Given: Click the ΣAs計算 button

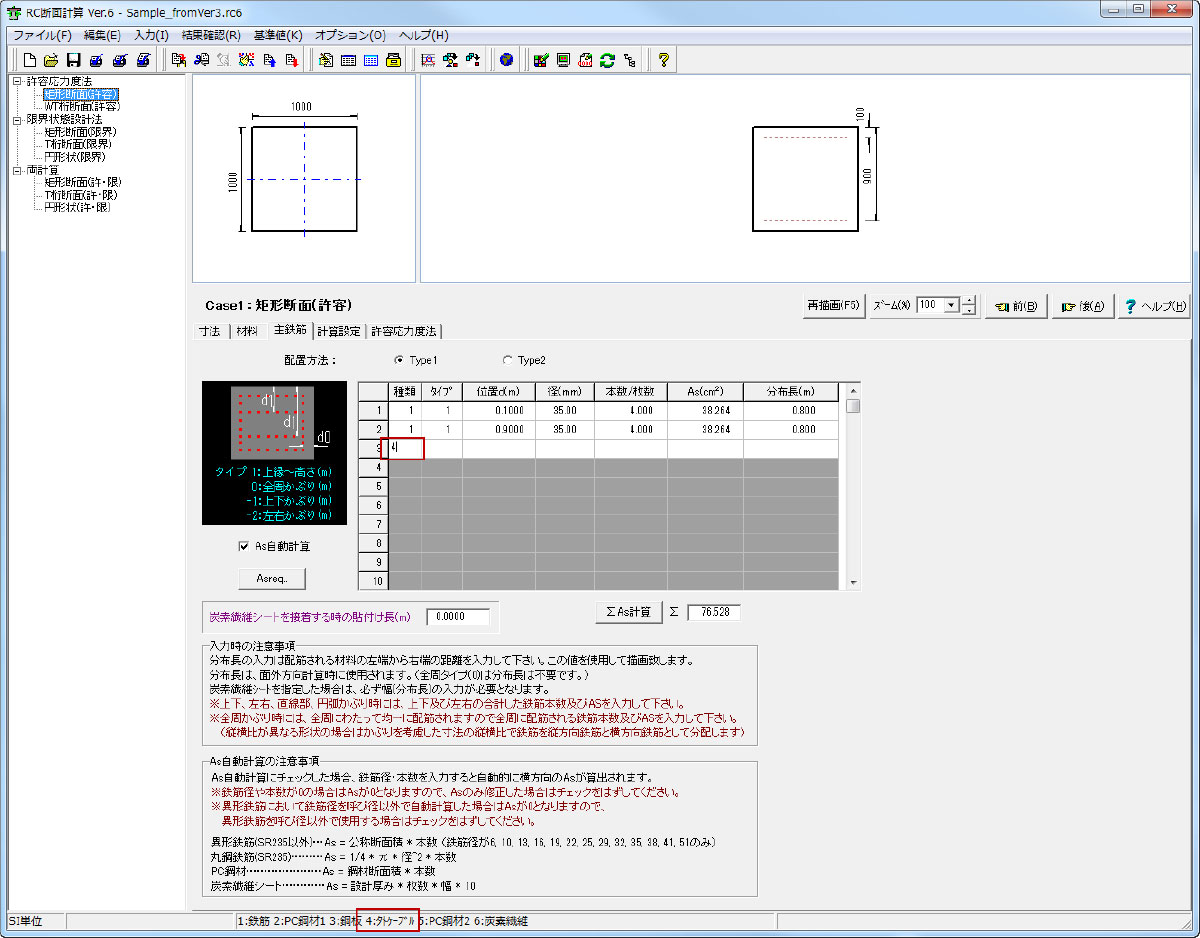Looking at the screenshot, I should tap(629, 612).
